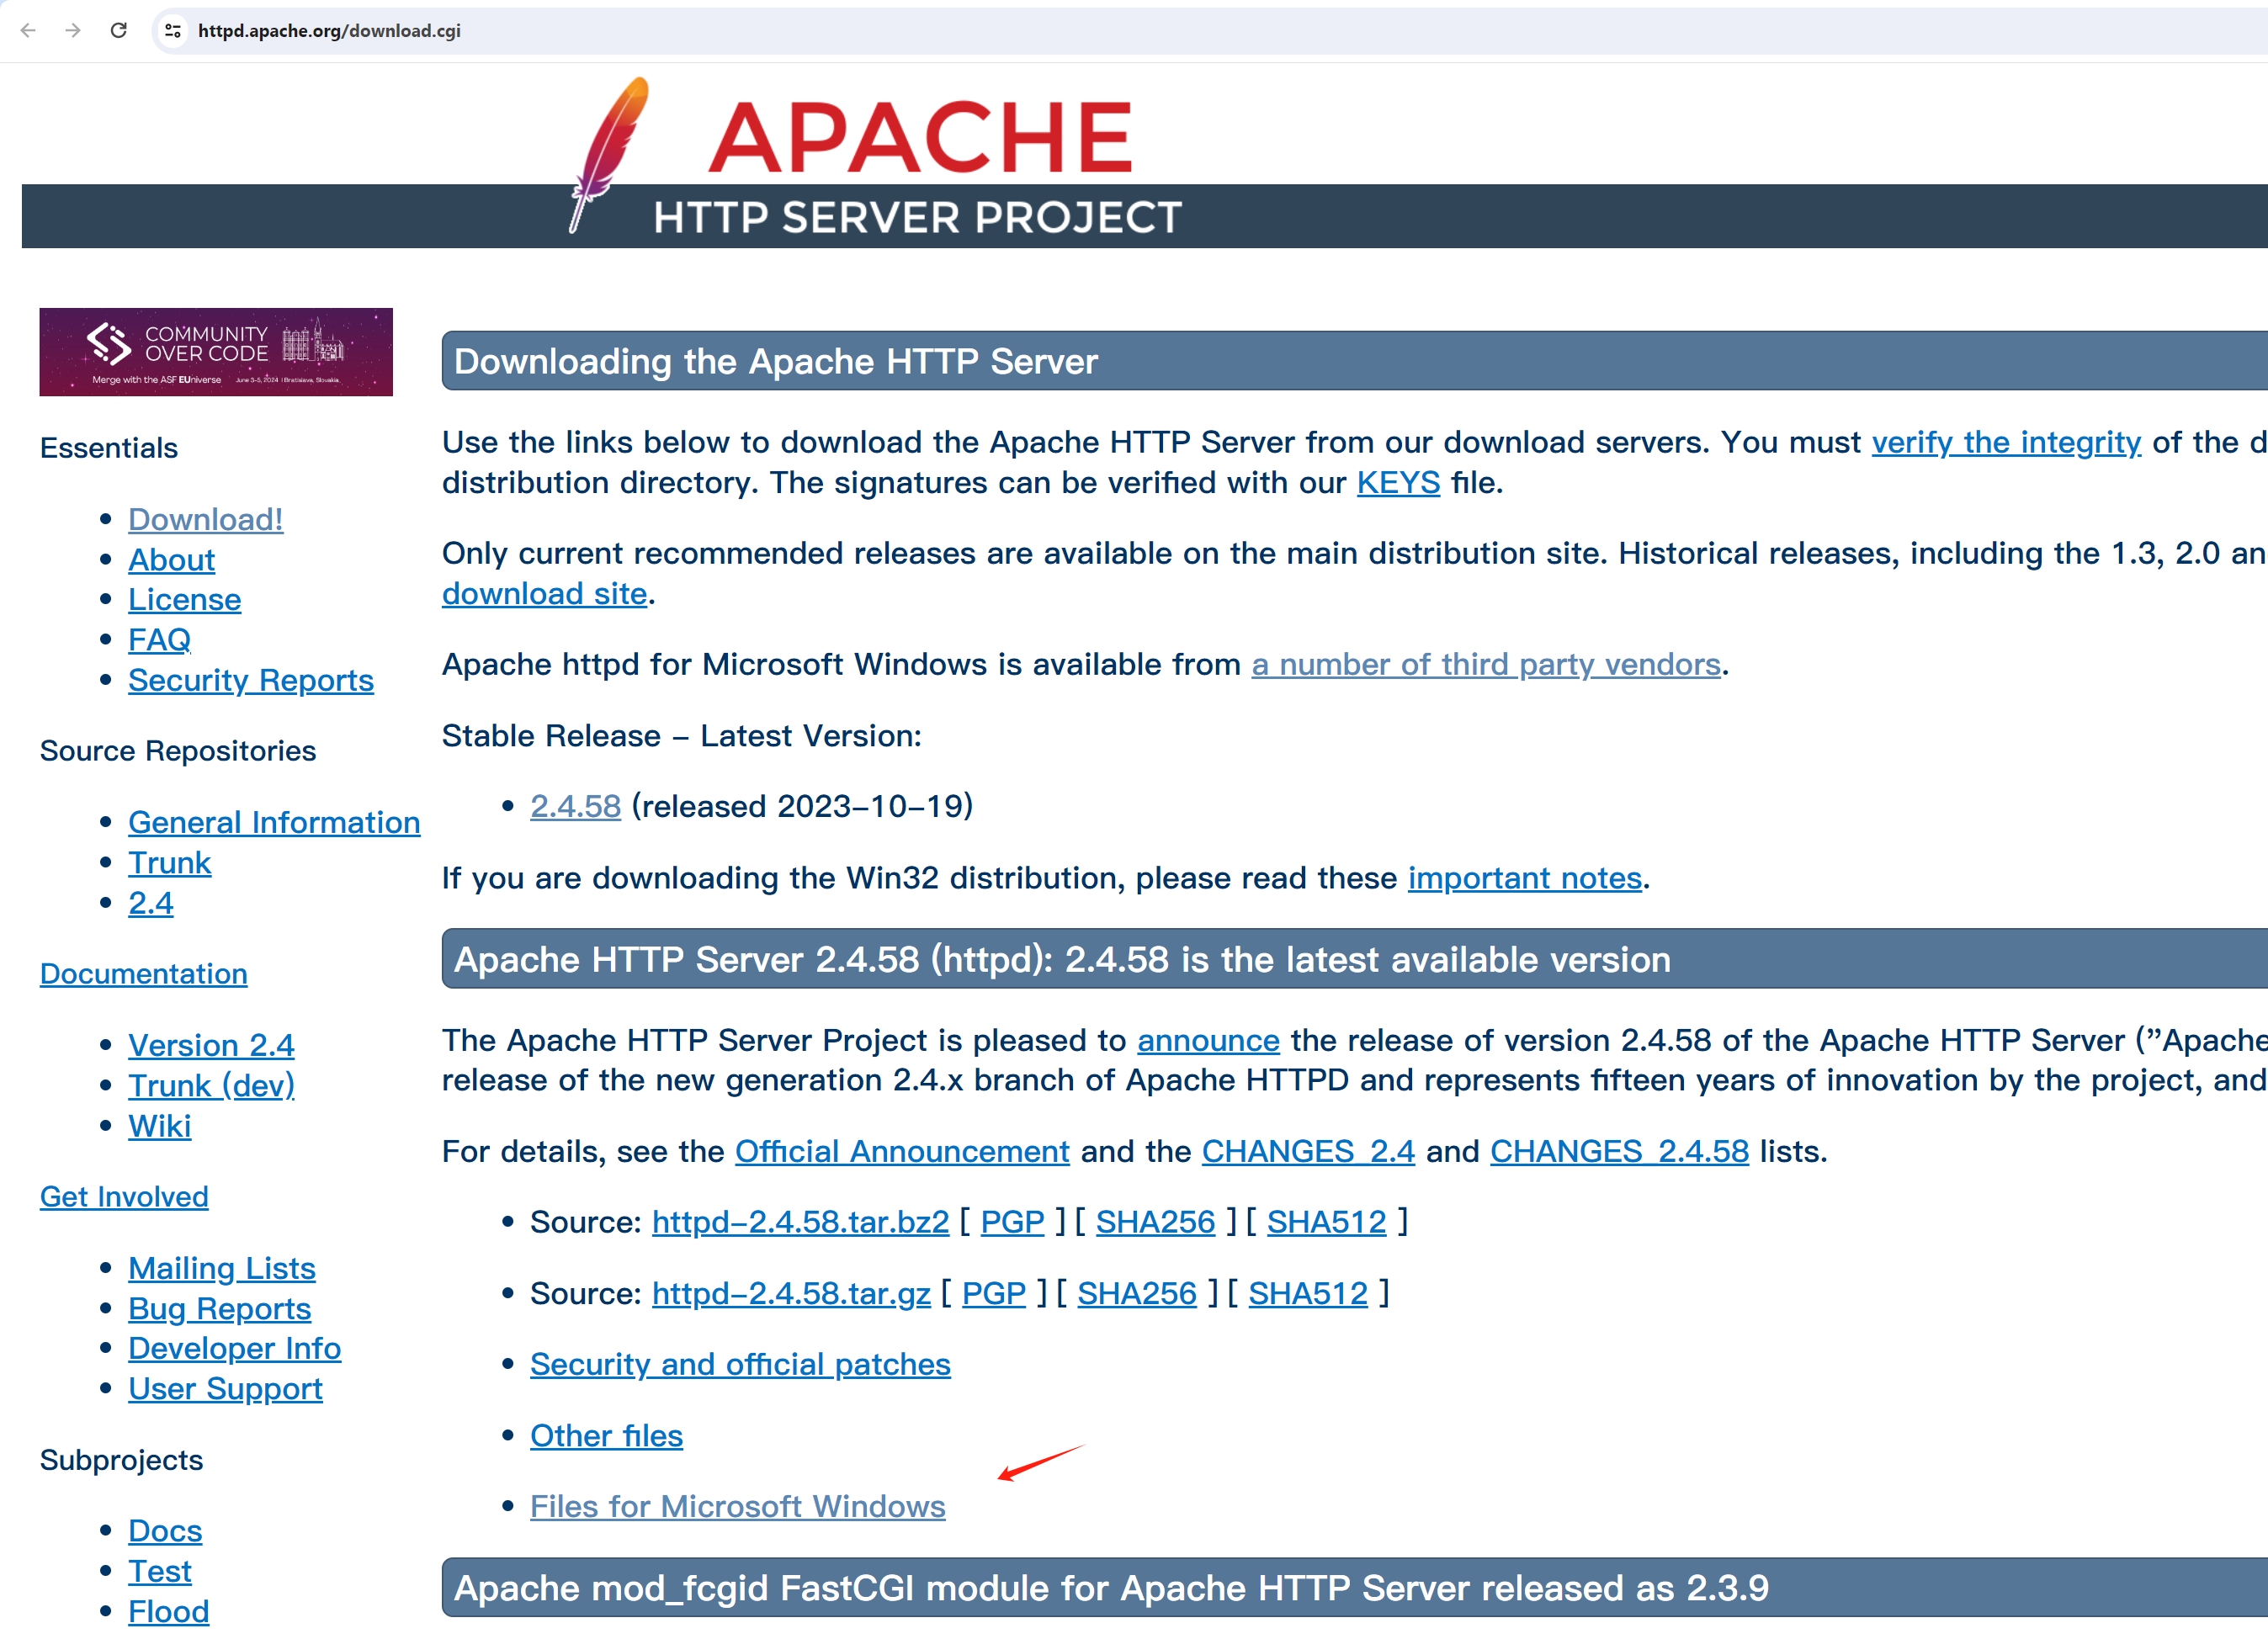Follow the announce link
This screenshot has height=1639, width=2268.
pos(1208,1040)
